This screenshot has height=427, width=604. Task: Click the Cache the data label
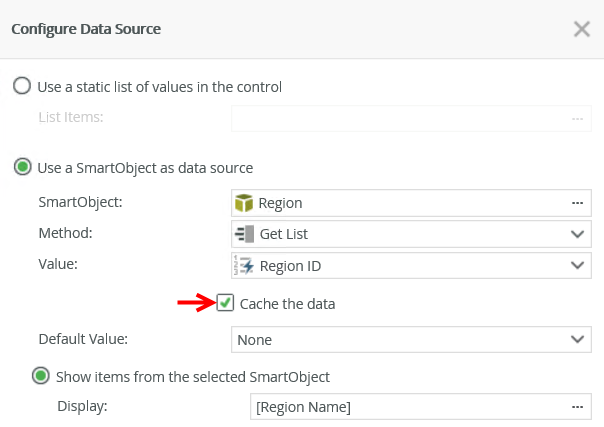click(287, 303)
